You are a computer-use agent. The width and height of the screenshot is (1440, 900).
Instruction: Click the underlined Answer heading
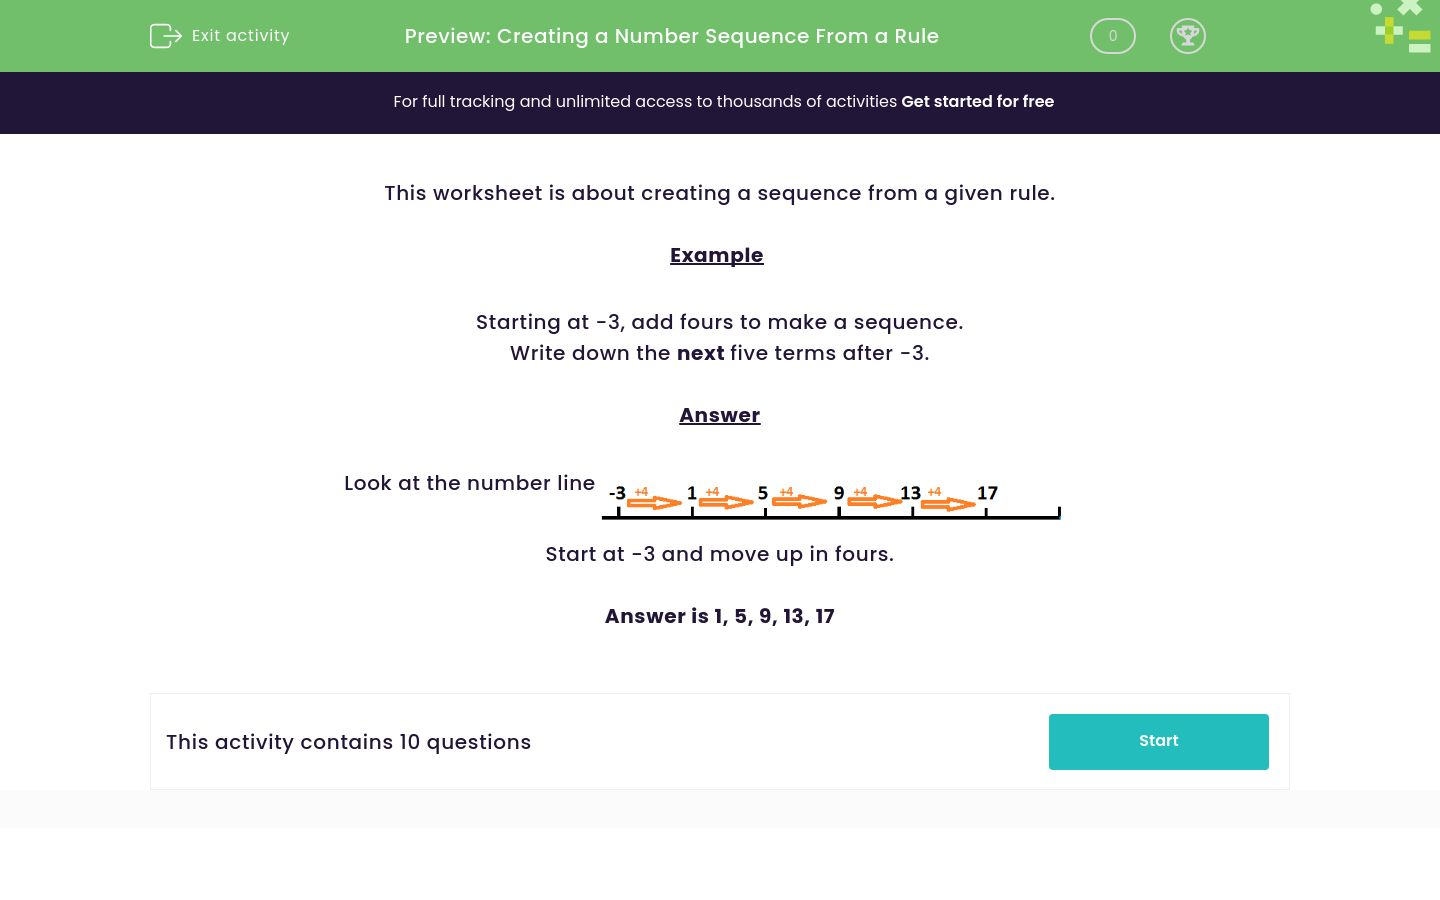click(x=719, y=415)
